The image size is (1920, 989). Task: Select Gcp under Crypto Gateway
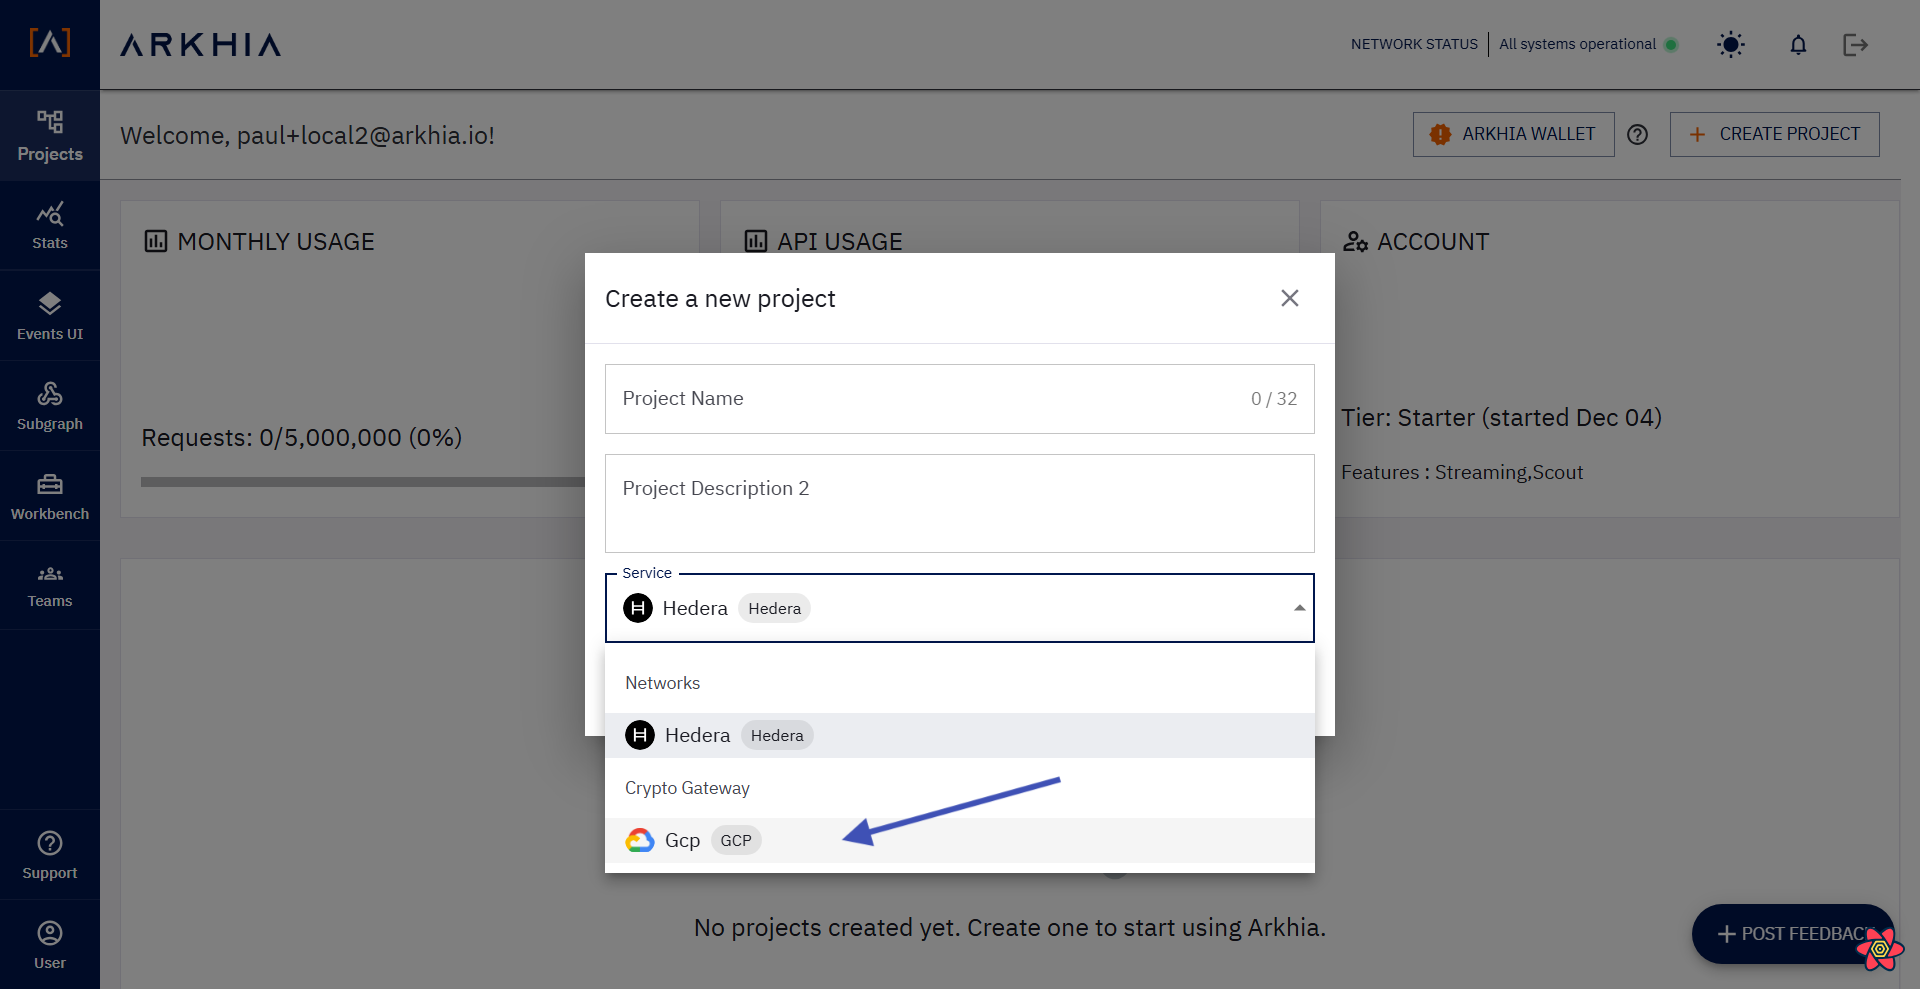[682, 840]
